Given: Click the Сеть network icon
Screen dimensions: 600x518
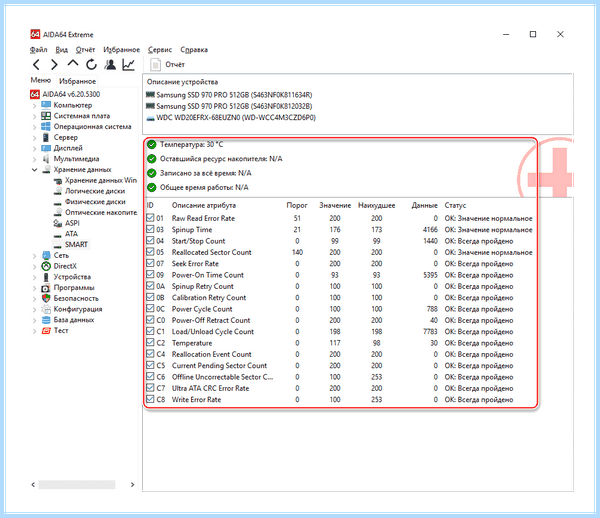Looking at the screenshot, I should click(x=46, y=255).
